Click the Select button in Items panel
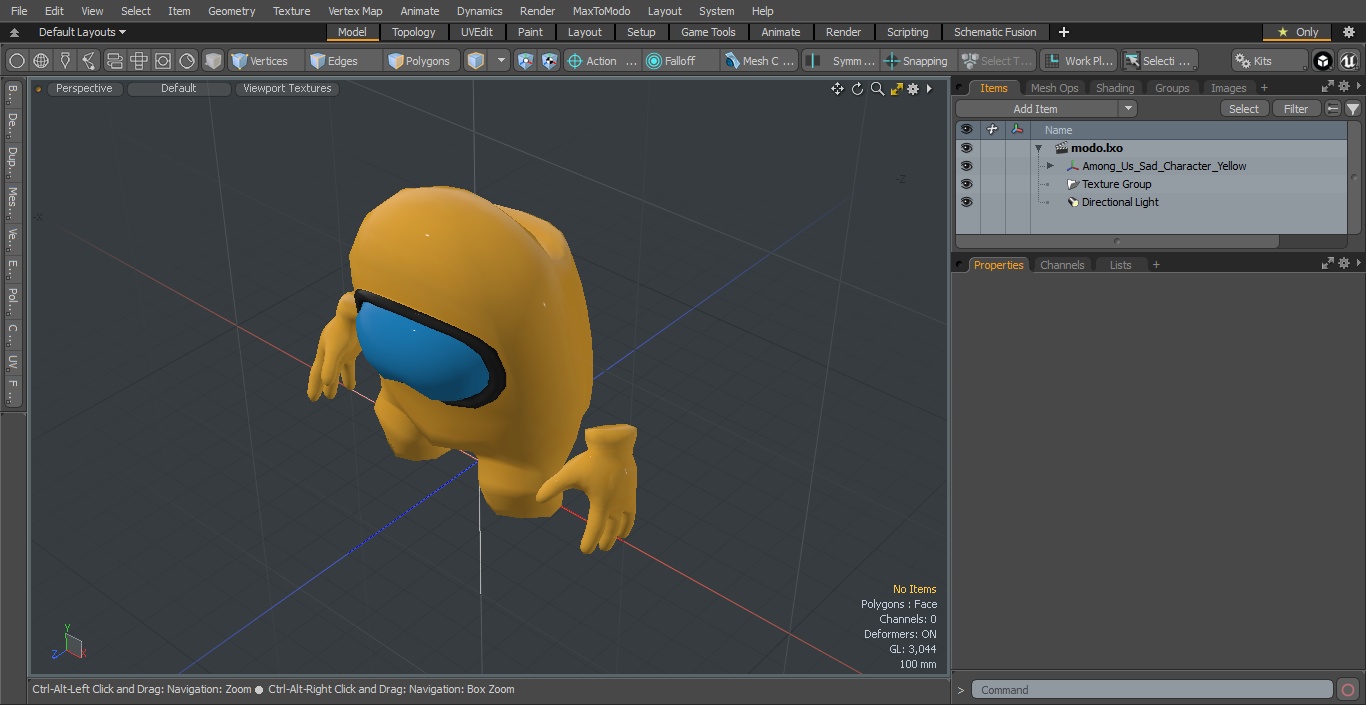This screenshot has width=1366, height=705. point(1244,109)
